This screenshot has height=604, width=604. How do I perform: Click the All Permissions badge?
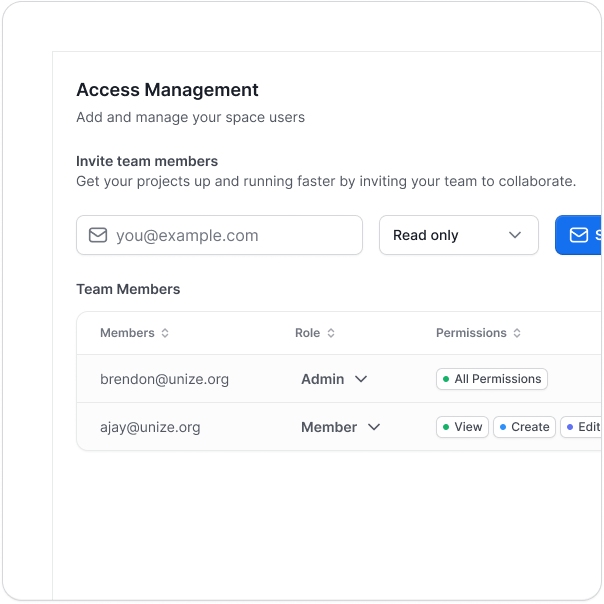coord(492,379)
